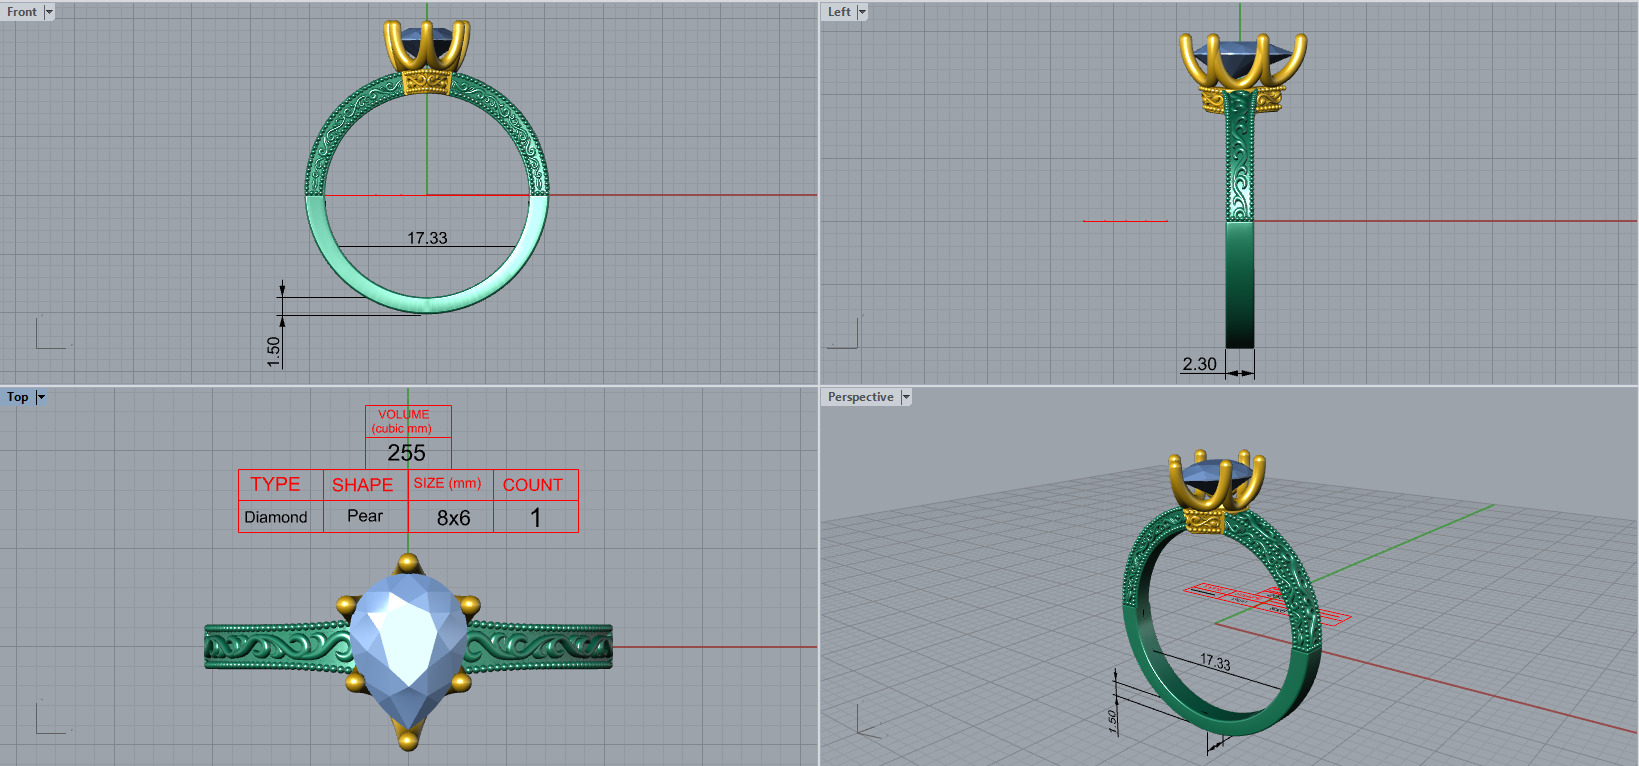Activate the Perspective viewport title label
Screen dimensions: 1639x766
pos(861,397)
